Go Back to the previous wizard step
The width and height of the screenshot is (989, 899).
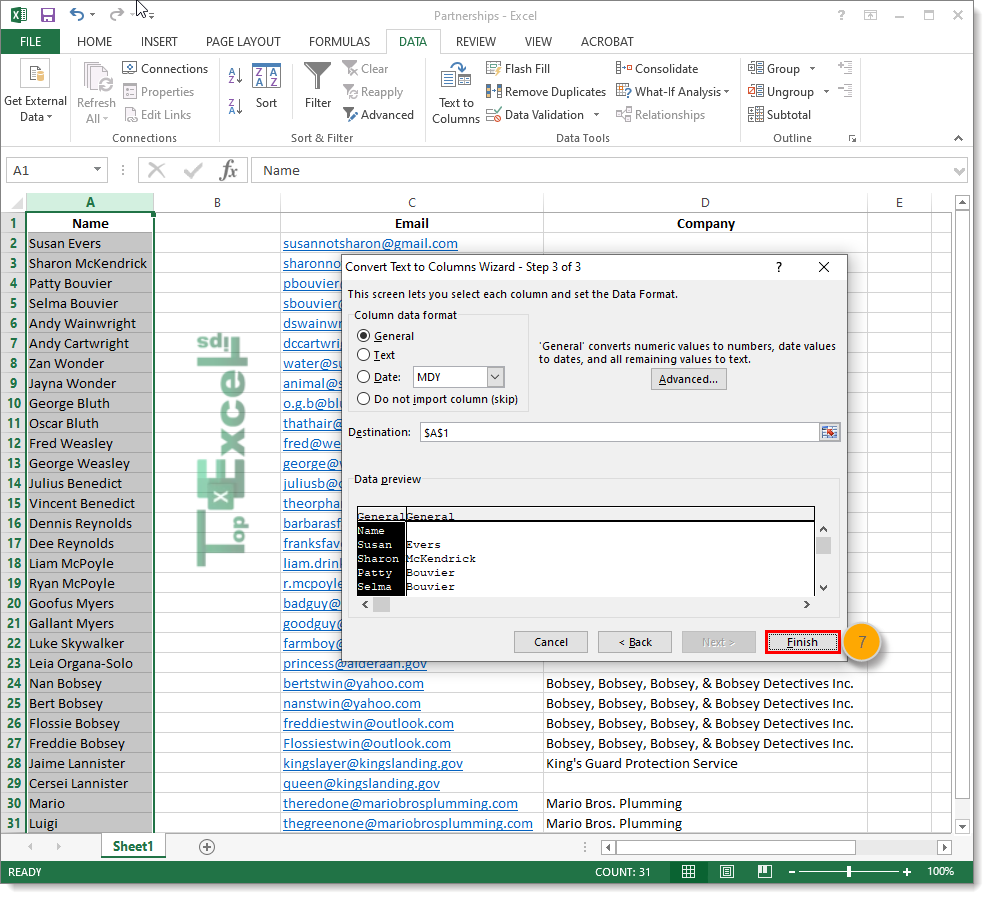tap(635, 642)
